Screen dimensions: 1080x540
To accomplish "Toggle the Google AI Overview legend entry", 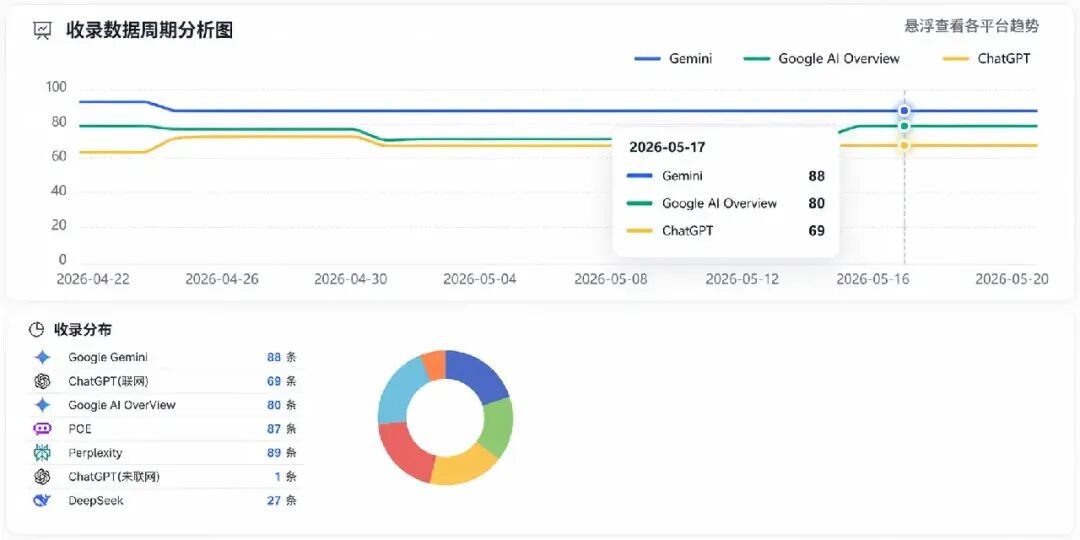I will pos(822,59).
